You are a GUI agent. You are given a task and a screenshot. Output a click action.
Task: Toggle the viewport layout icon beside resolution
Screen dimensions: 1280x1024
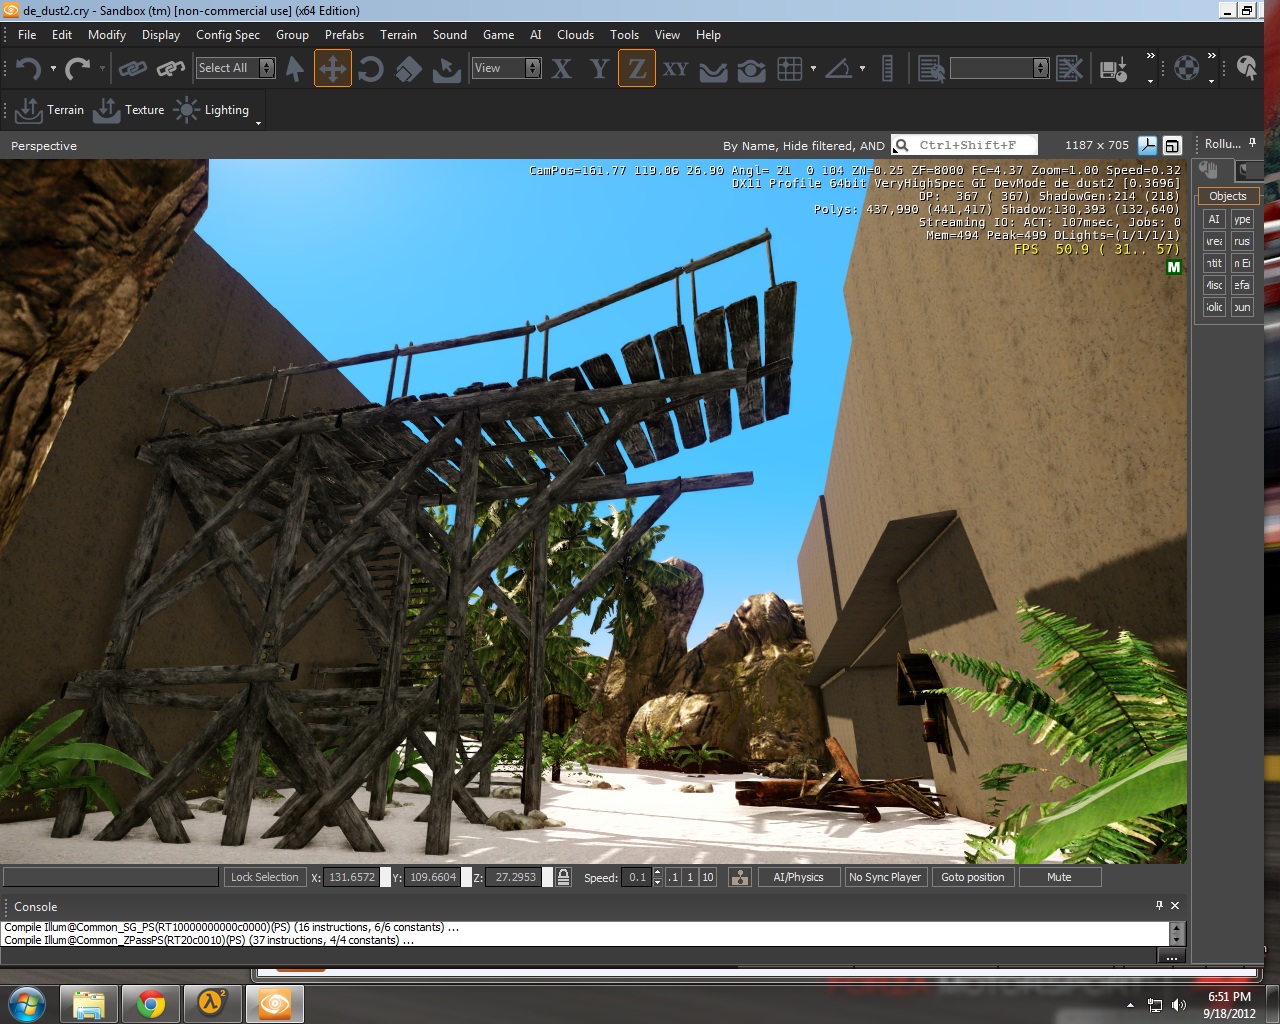[1172, 145]
